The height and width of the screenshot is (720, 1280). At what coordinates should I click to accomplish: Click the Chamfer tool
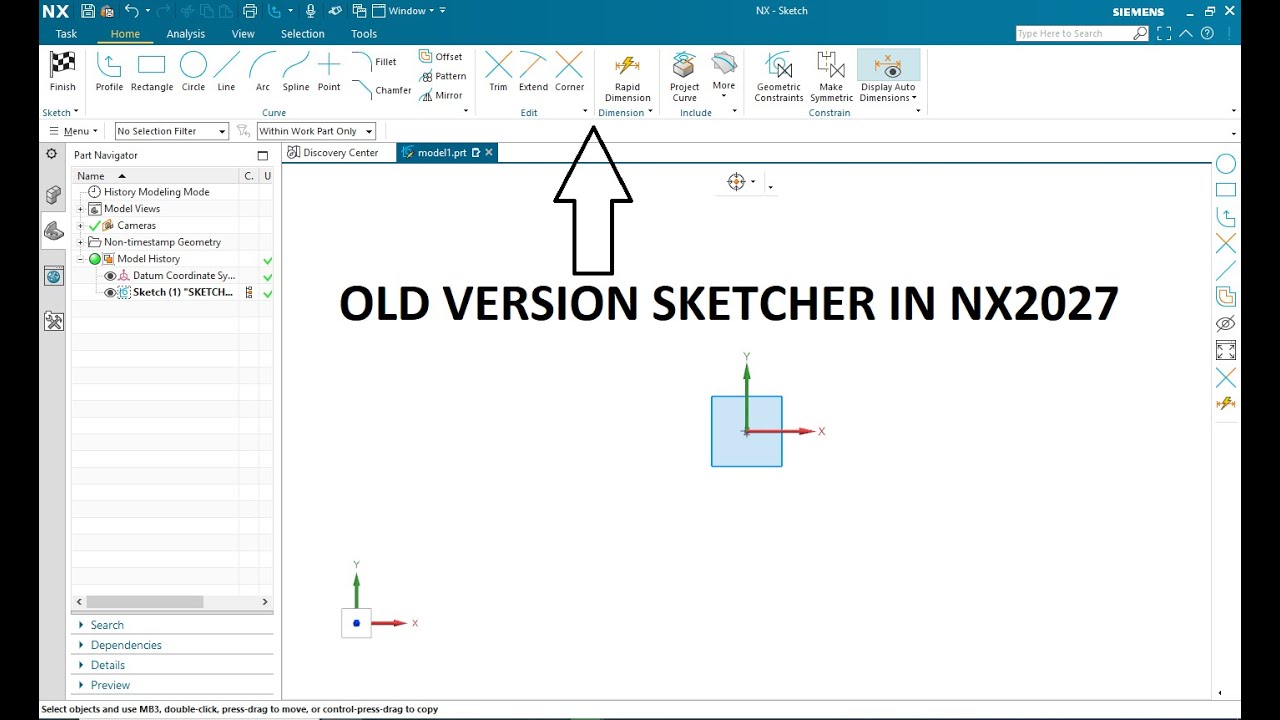381,90
